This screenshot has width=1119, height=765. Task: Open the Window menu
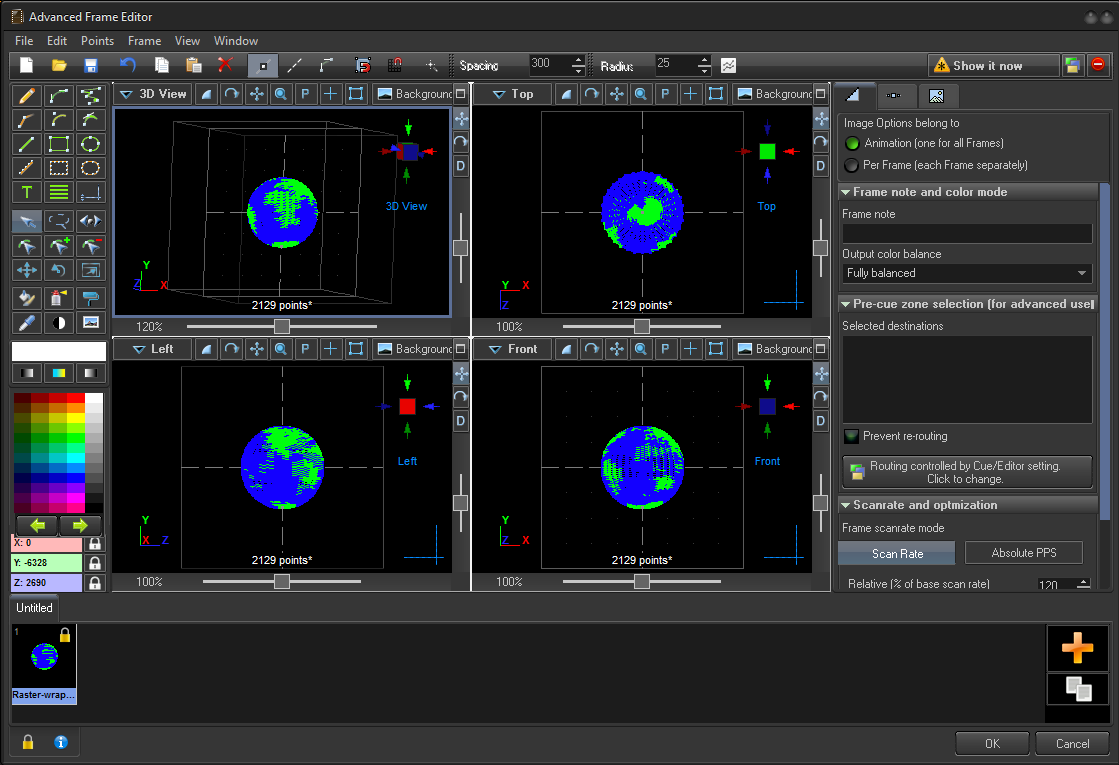pyautogui.click(x=236, y=41)
